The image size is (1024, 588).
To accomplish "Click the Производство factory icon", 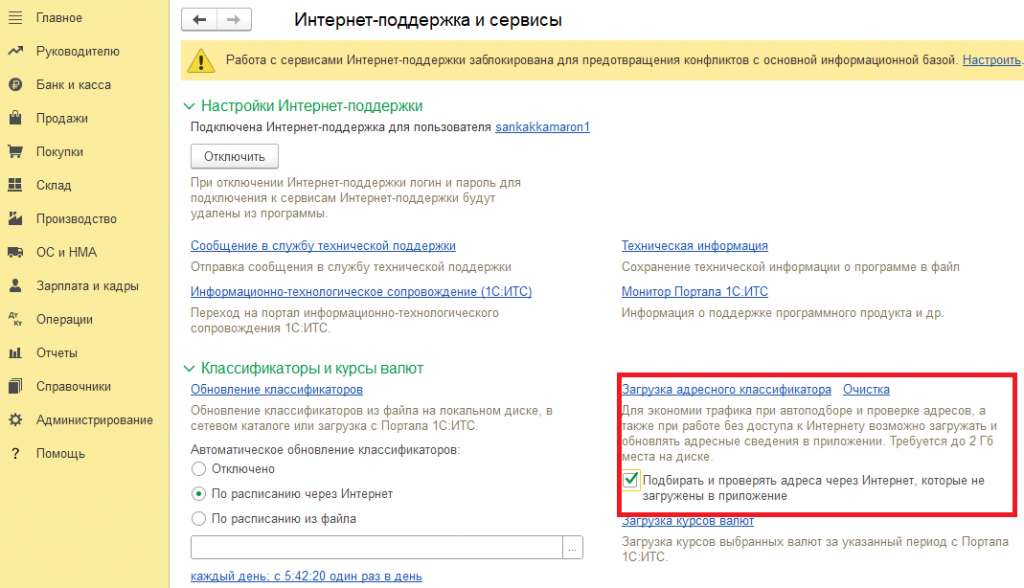I will point(15,218).
